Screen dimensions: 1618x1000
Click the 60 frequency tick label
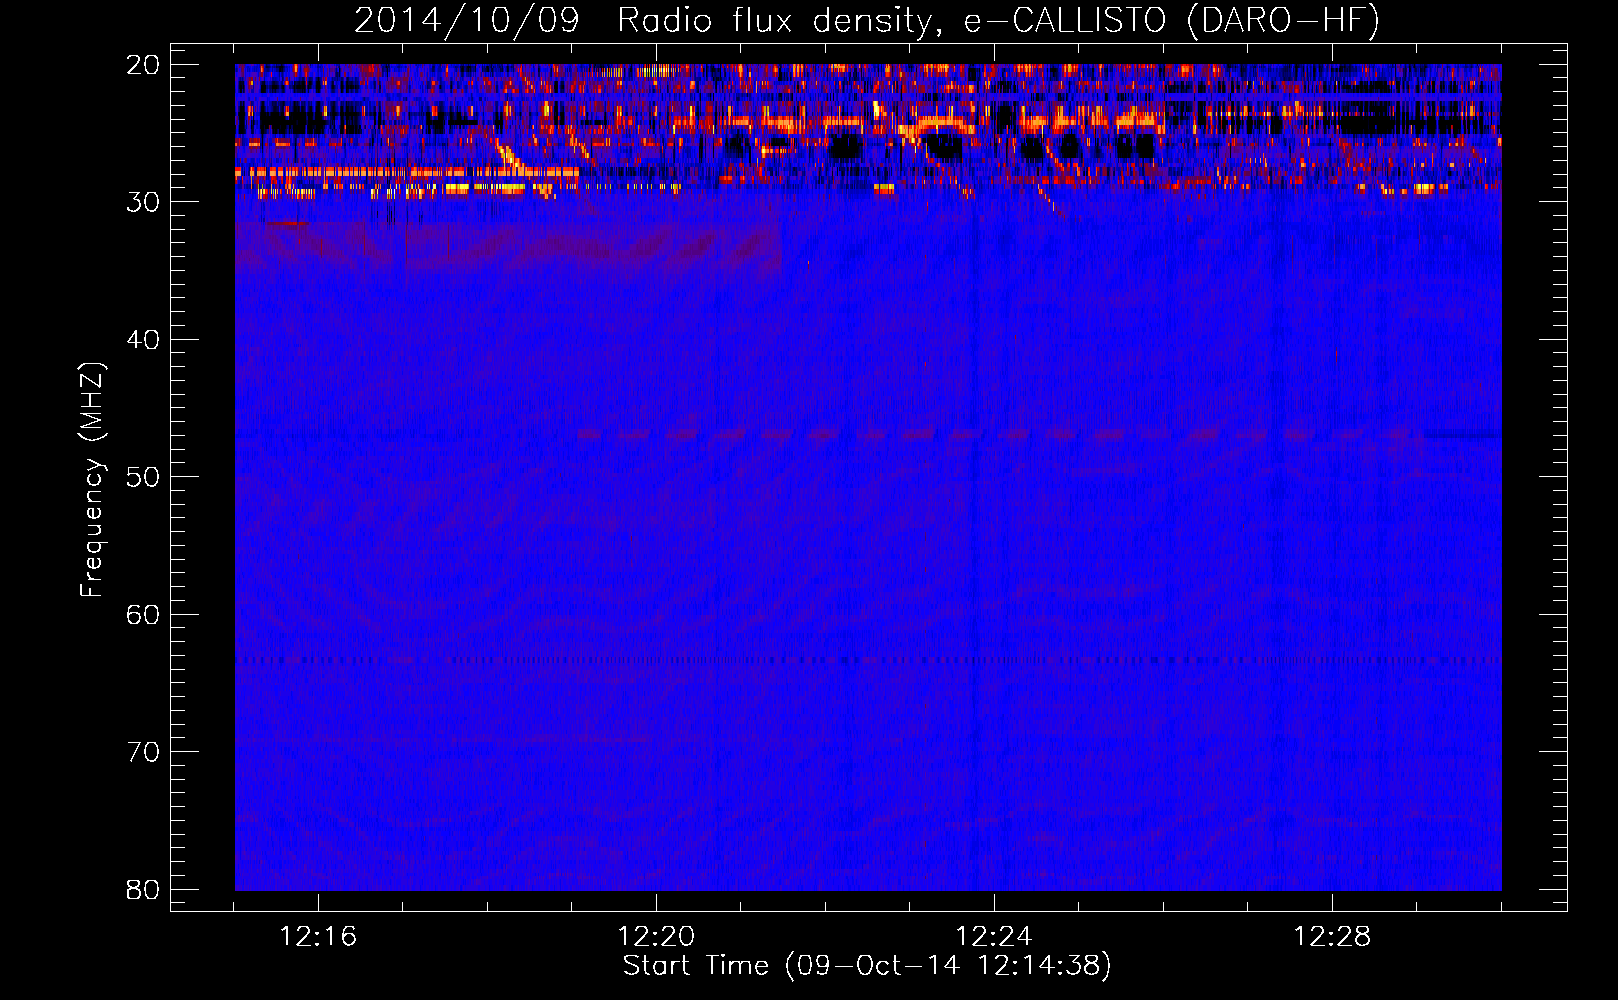click(x=143, y=615)
